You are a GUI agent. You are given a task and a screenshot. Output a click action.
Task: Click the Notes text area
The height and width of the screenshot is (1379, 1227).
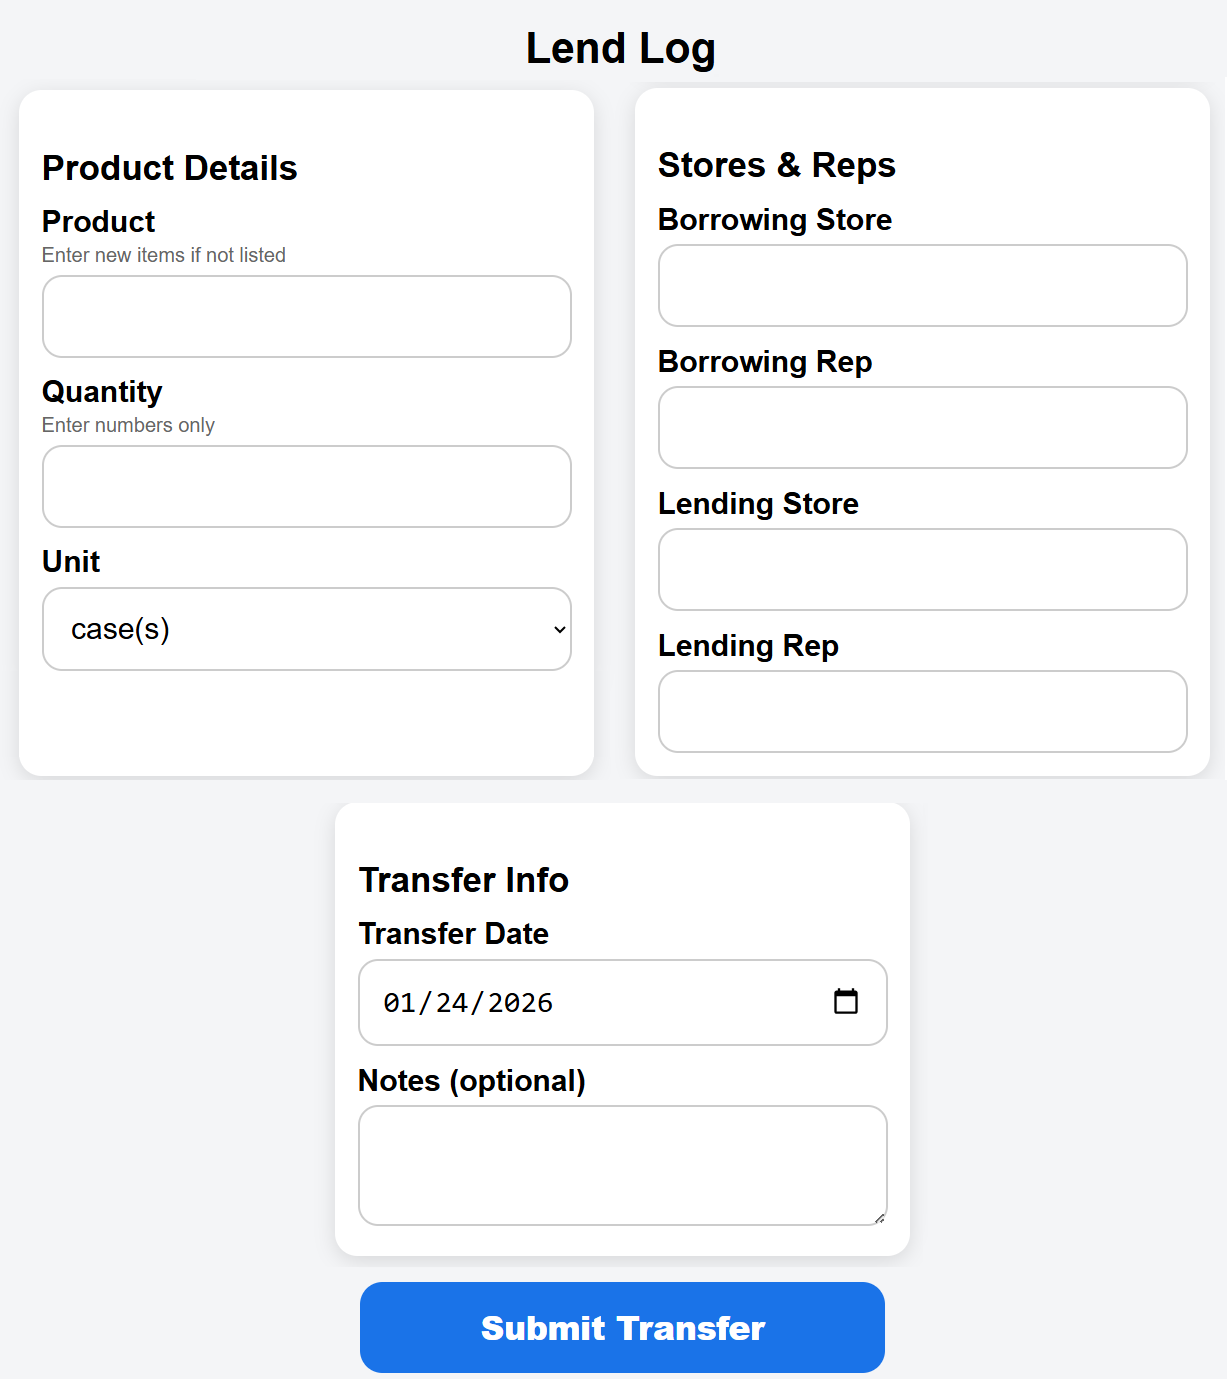(x=621, y=1164)
